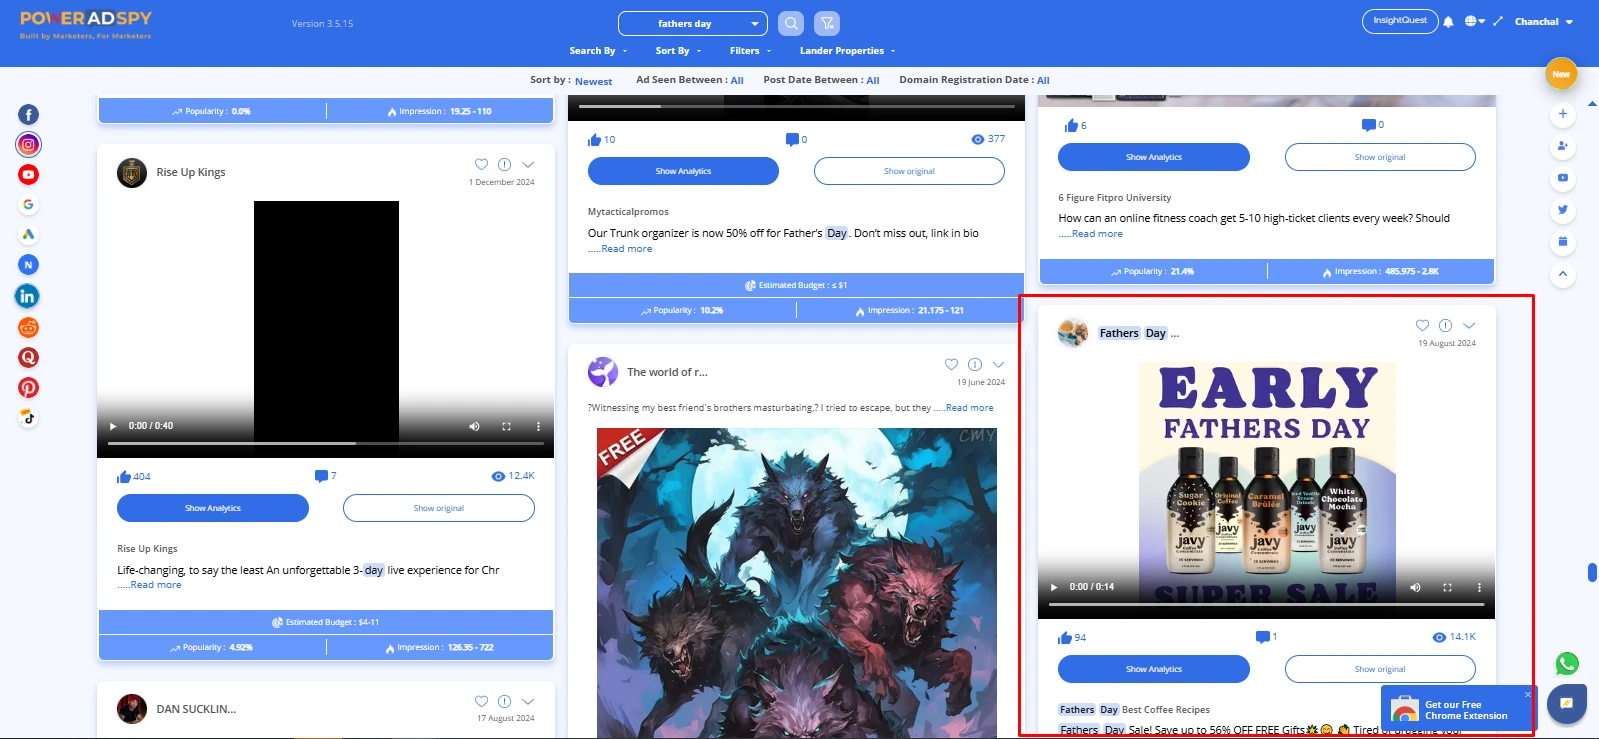This screenshot has height=739, width=1599.
Task: Expand the Filters menu
Action: coord(750,51)
